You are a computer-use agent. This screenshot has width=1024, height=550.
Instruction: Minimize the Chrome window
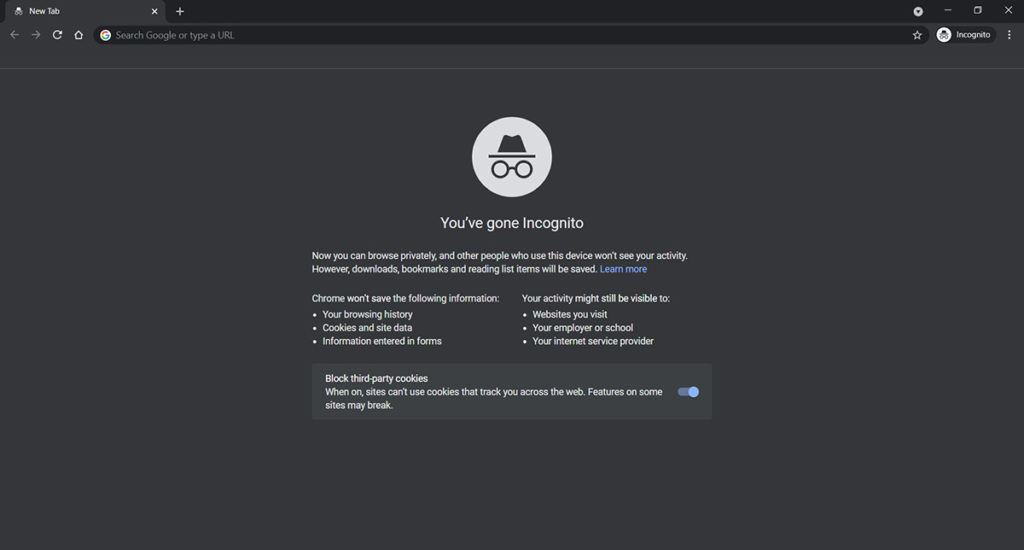pyautogui.click(x=948, y=10)
